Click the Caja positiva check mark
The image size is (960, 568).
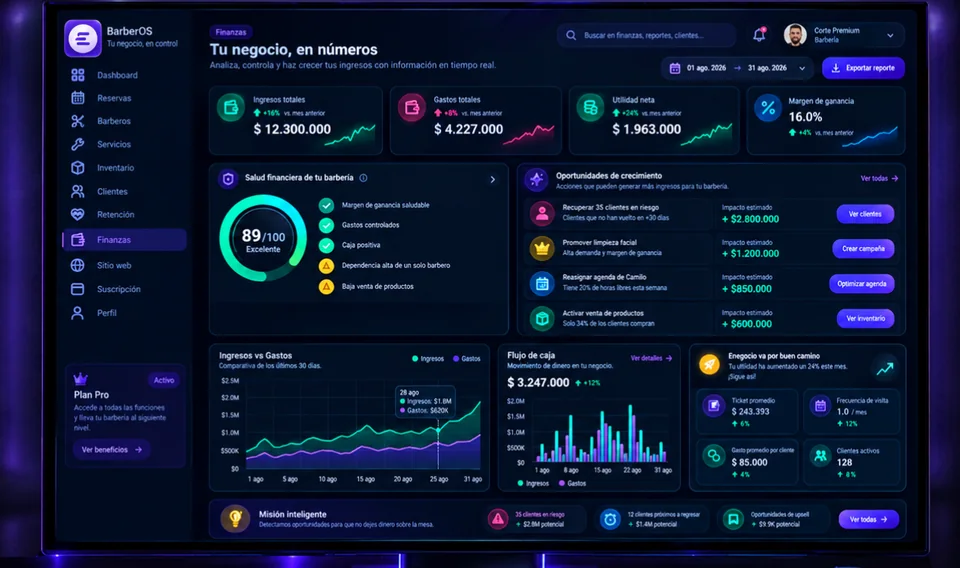pos(326,245)
